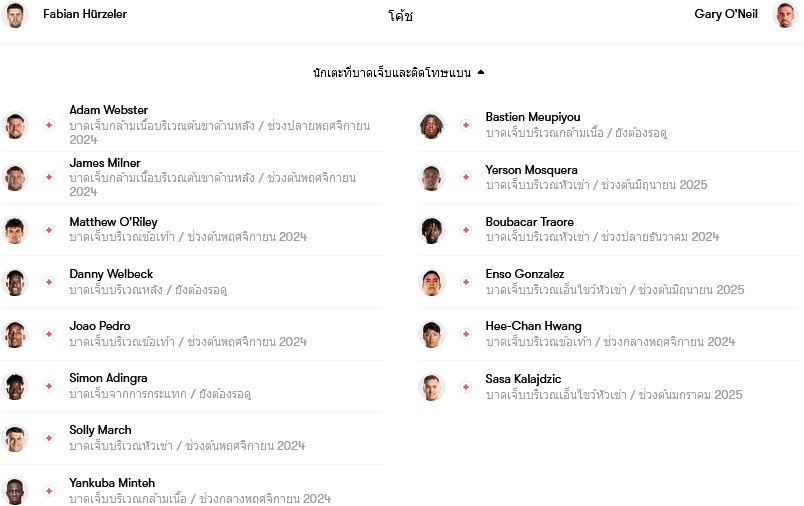Image resolution: width=804 pixels, height=506 pixels.
Task: Click the injury icon next to Sasa Kalajdzic
Action: click(x=466, y=387)
